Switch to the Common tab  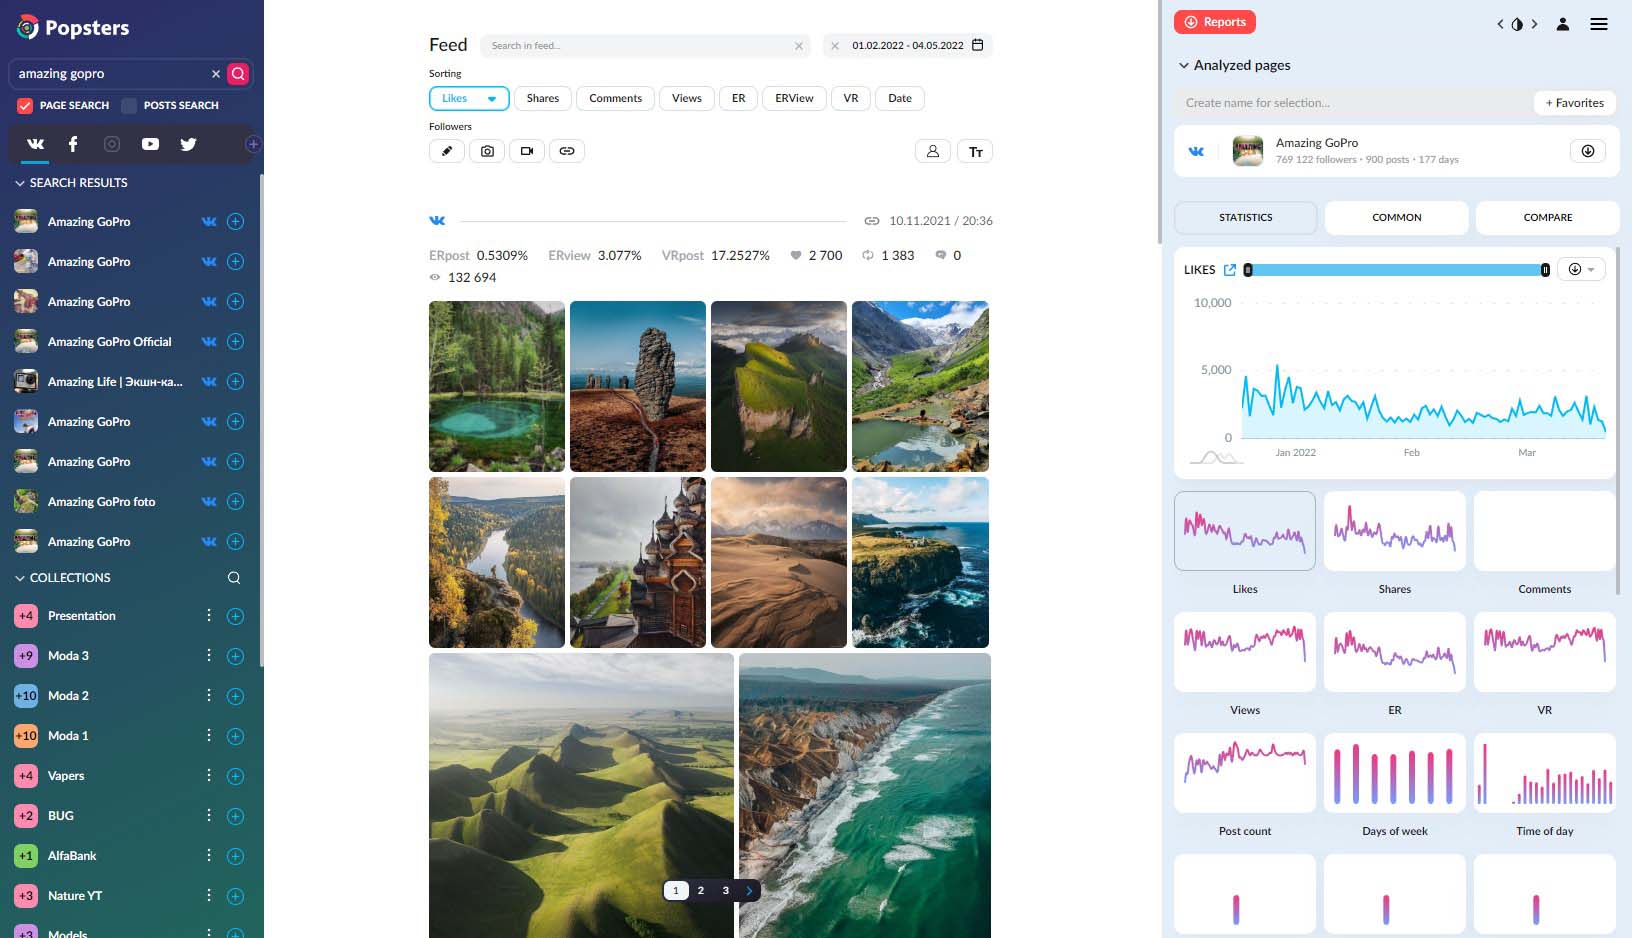(1396, 217)
